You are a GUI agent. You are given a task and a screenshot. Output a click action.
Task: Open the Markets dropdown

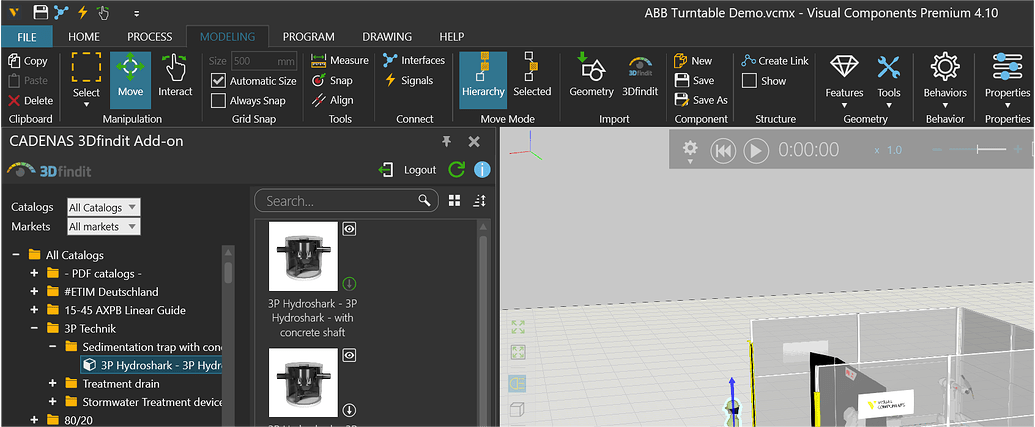[x=103, y=227]
